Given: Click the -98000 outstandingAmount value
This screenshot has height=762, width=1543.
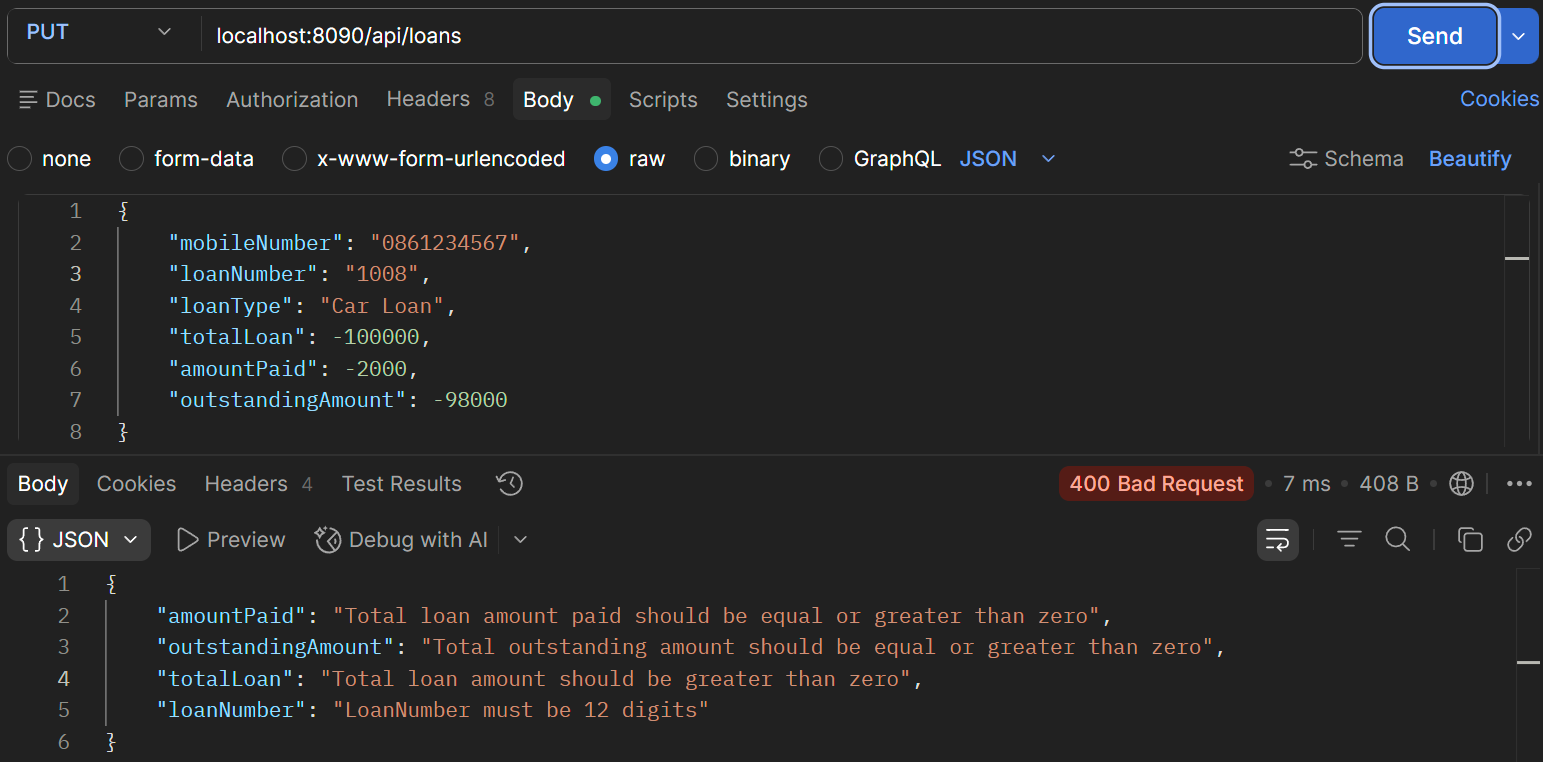Looking at the screenshot, I should point(470,400).
